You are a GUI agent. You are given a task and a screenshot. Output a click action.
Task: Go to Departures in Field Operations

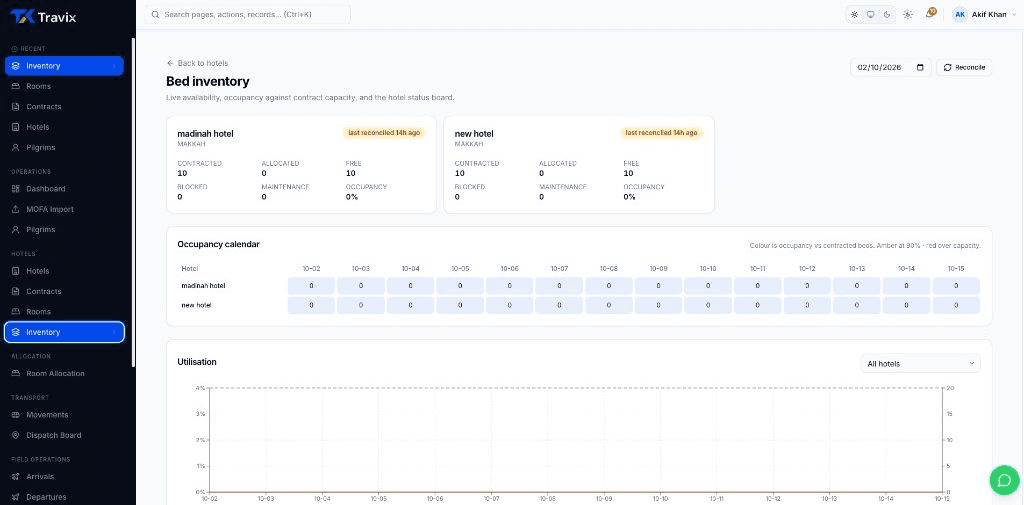coord(64,497)
